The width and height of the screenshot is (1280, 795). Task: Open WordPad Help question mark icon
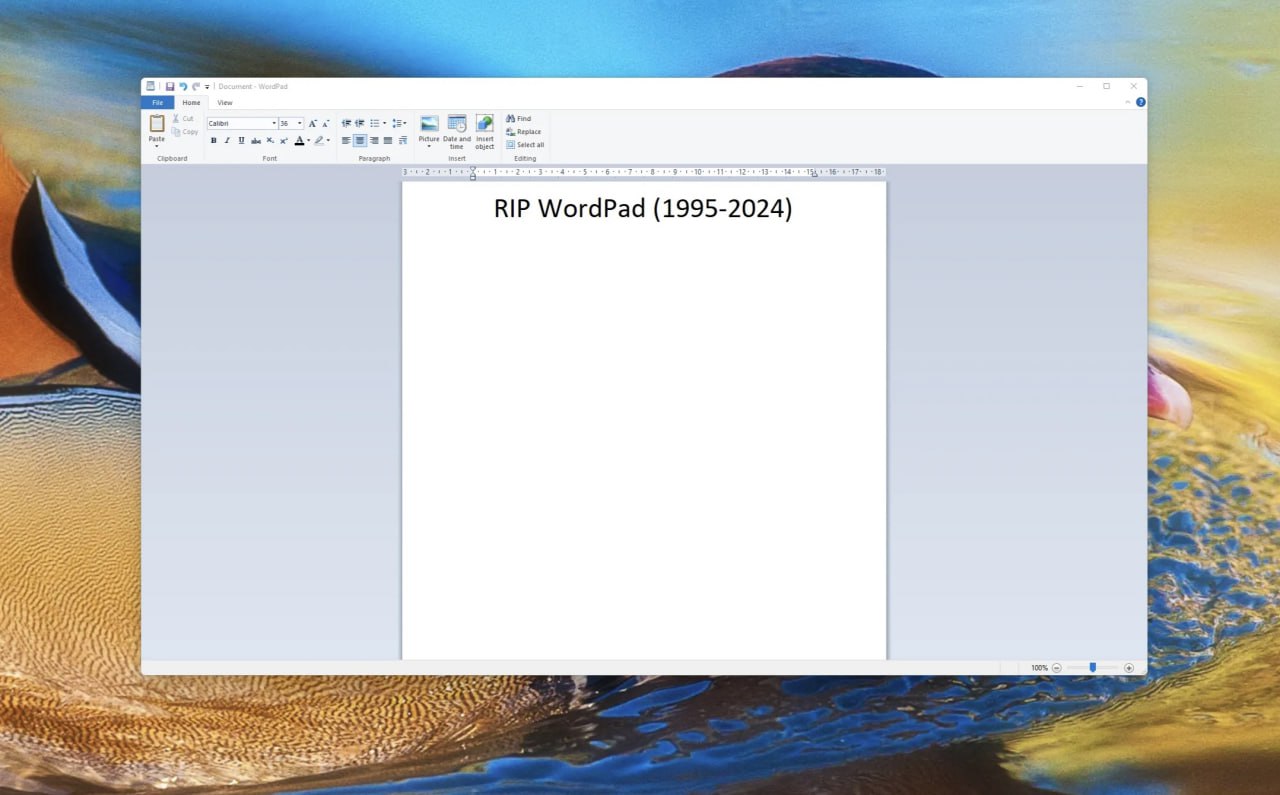click(1141, 102)
